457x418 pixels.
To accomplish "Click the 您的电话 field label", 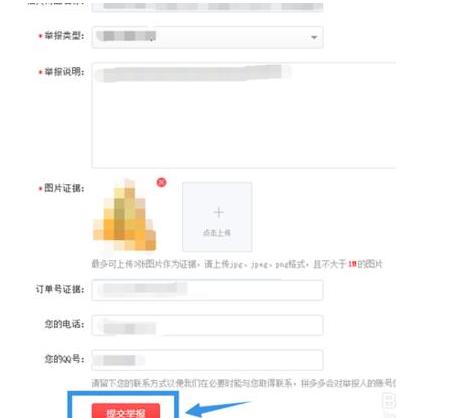I will click(x=64, y=324).
